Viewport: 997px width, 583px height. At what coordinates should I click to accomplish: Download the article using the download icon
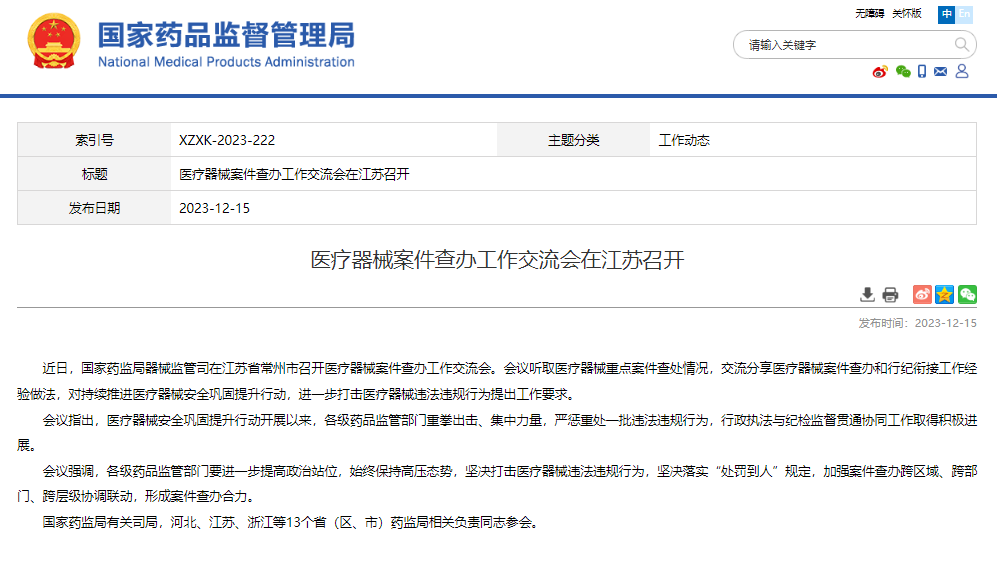(867, 294)
